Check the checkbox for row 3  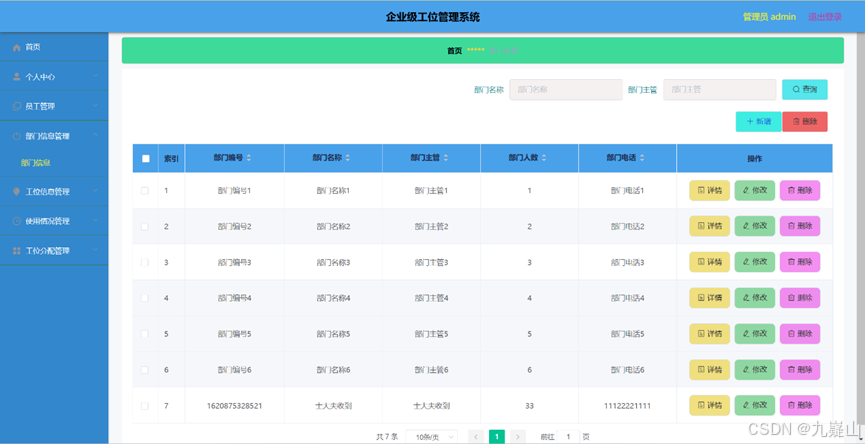[145, 263]
